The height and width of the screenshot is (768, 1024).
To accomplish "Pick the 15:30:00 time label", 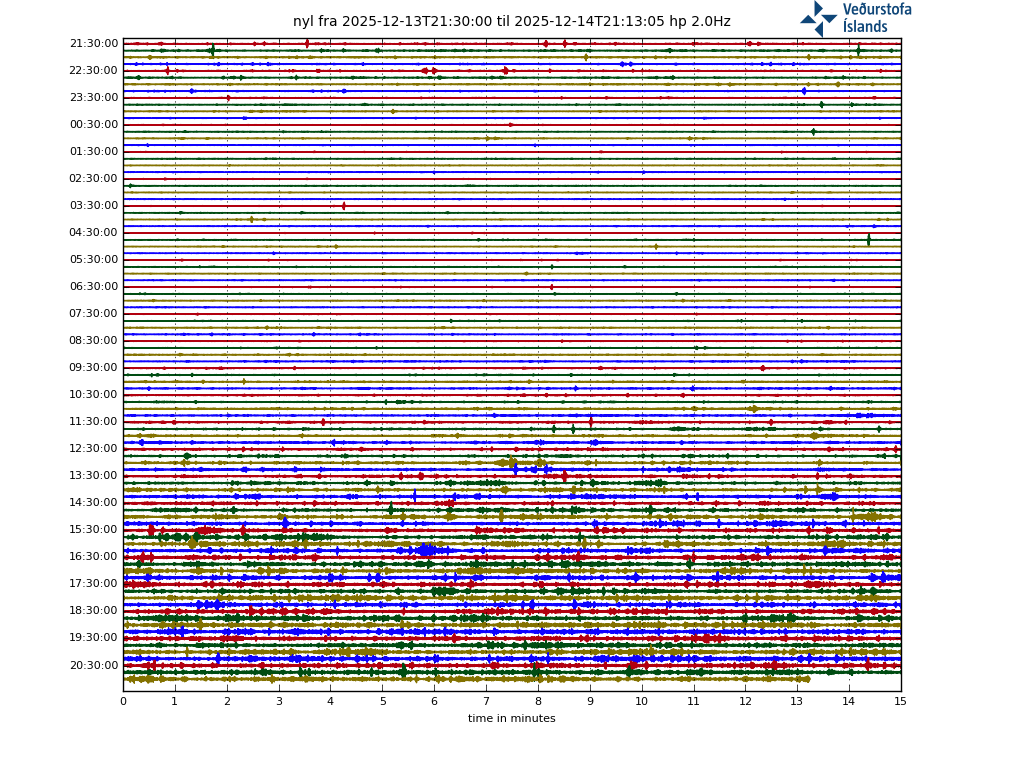I will pos(94,530).
